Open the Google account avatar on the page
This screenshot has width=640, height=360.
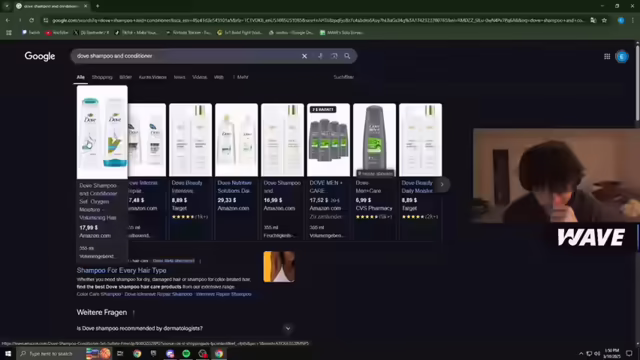(x=622, y=57)
